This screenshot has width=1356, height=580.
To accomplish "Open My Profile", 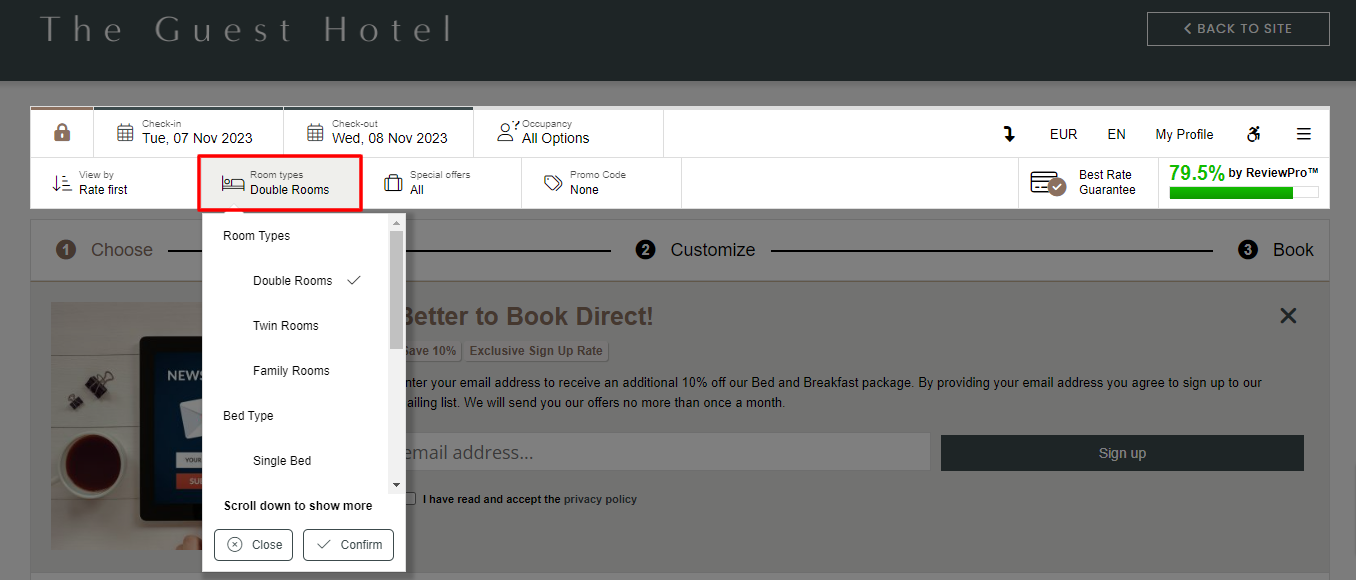I will point(1184,134).
